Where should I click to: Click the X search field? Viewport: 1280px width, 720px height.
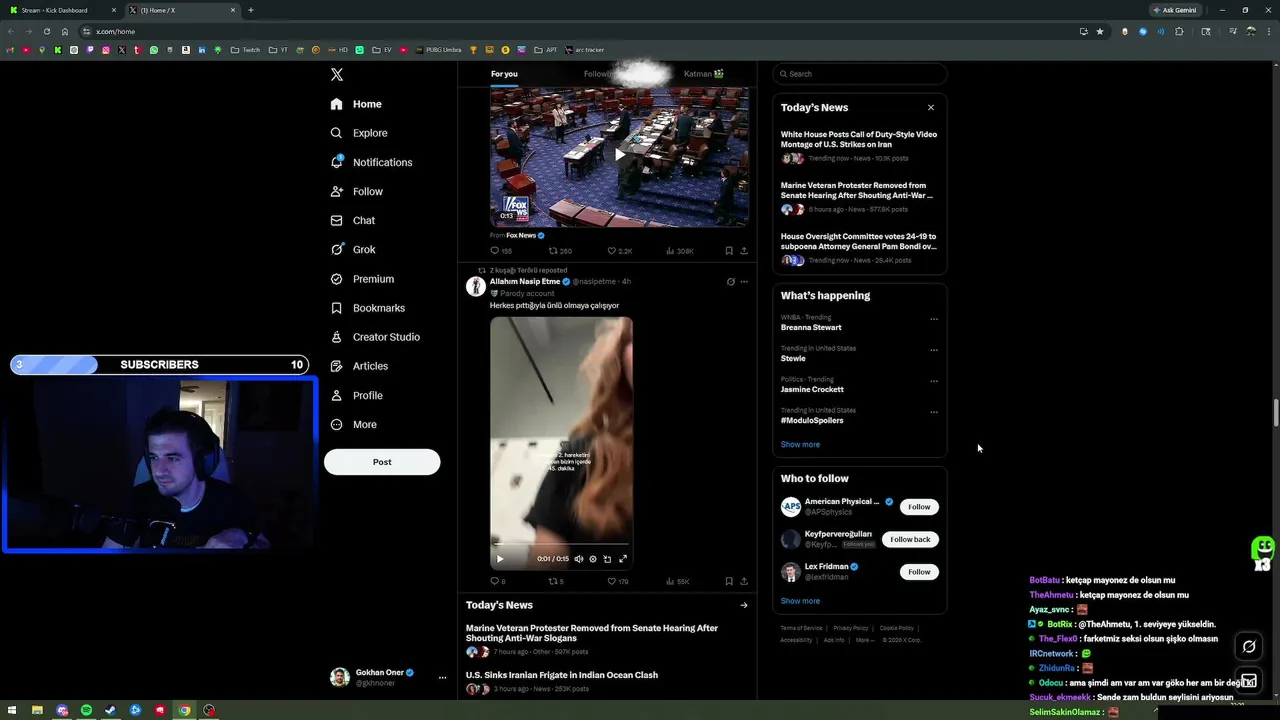(x=860, y=74)
